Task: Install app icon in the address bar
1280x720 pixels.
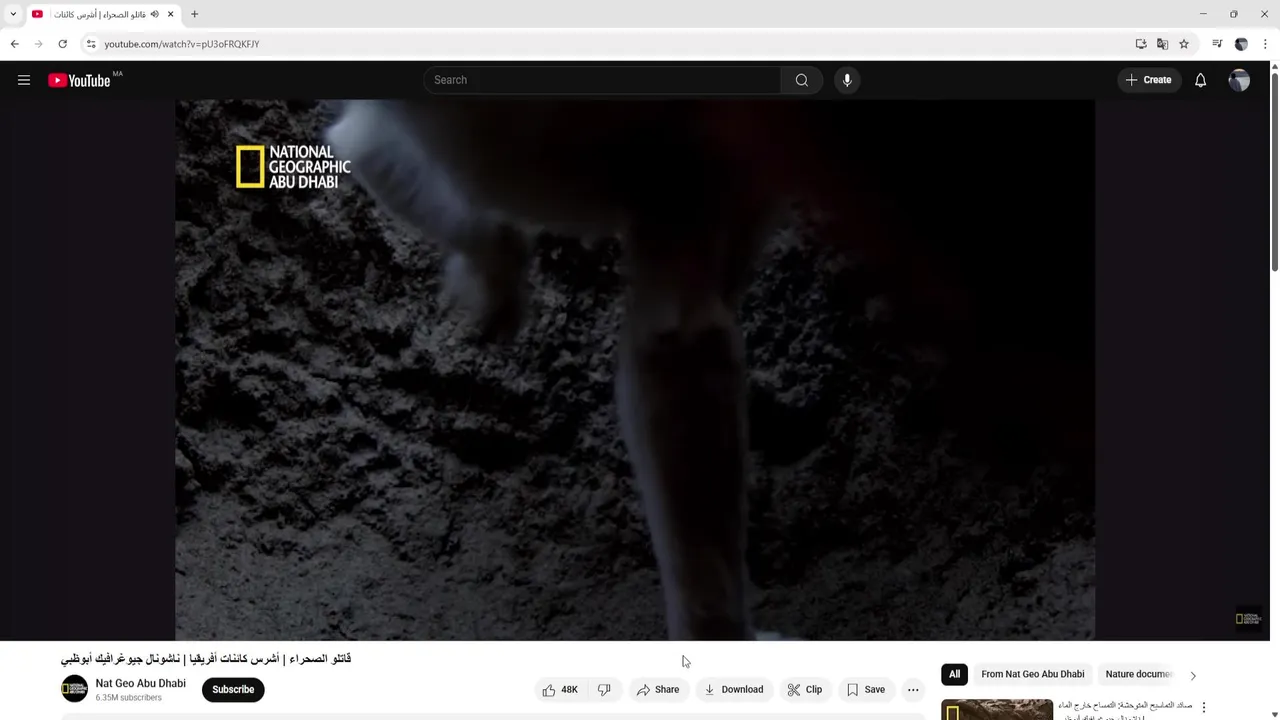Action: tap(1141, 44)
